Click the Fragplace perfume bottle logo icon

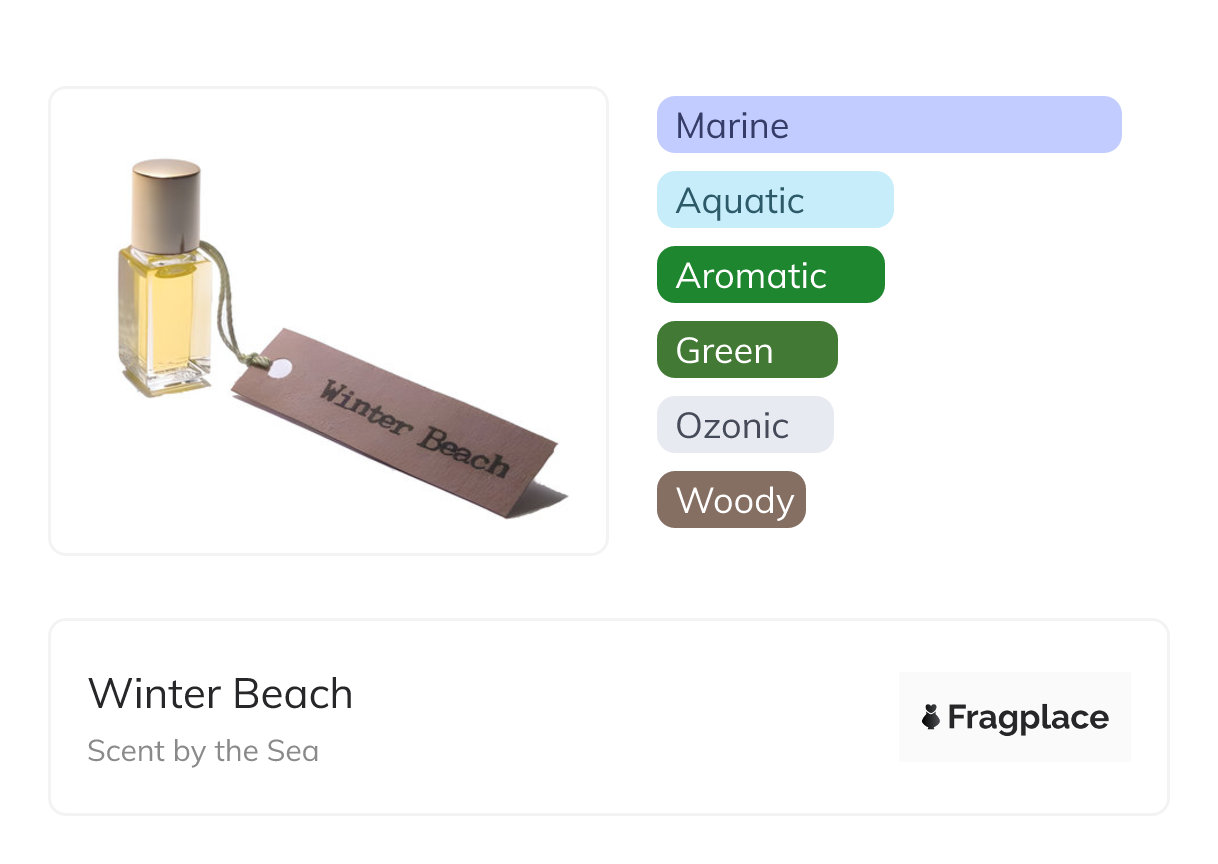(931, 717)
